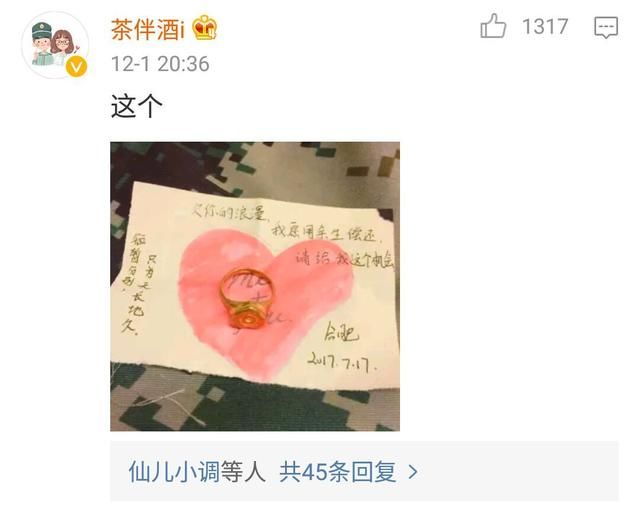Open 茶伴酒i user profile name

147,29
